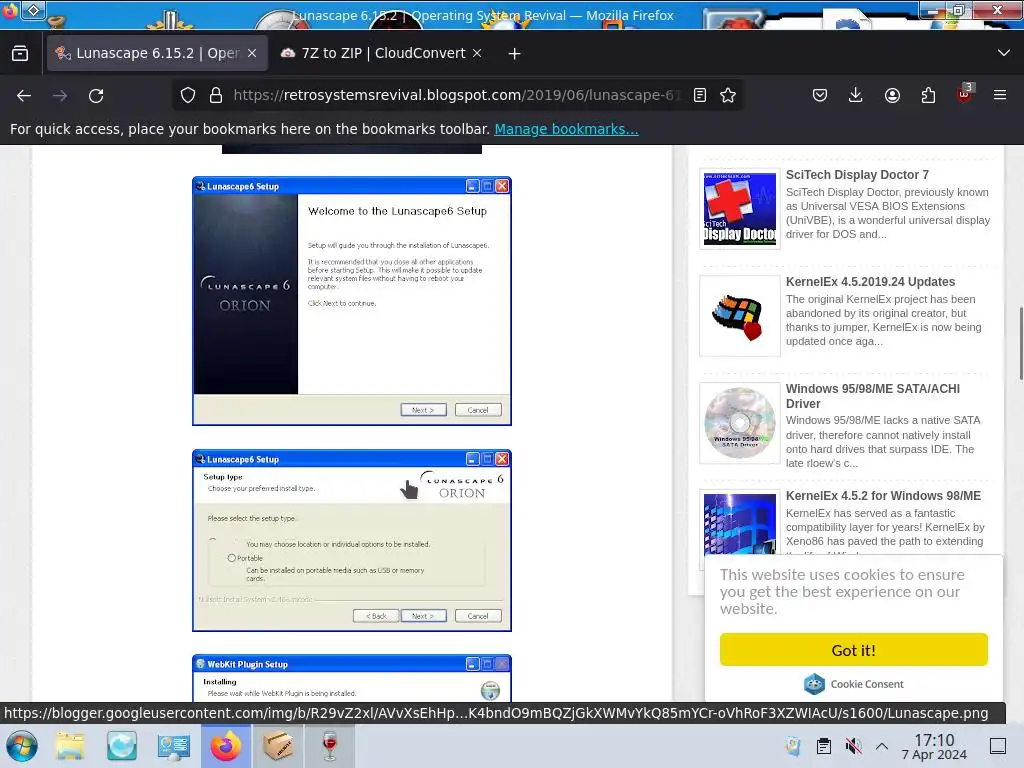1024x768 pixels.
Task: Open the WebKit Plugin Setup screenshot
Action: 352,678
